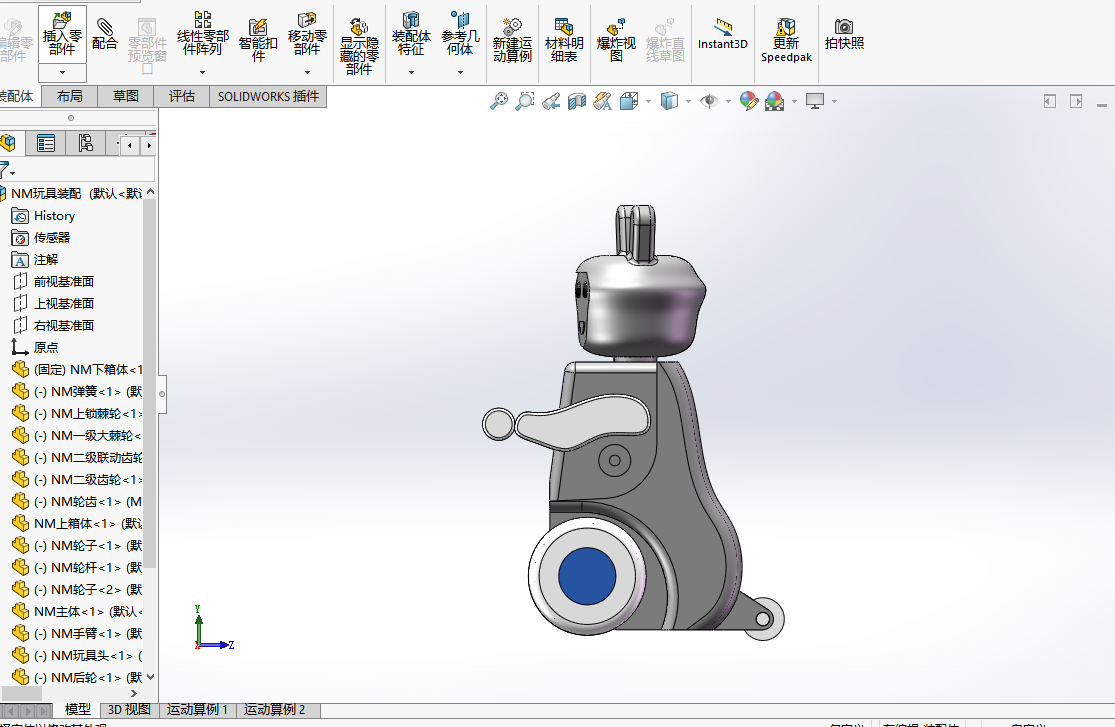Open Apply Scene dropdown arrow
The height and width of the screenshot is (727, 1115).
794,102
